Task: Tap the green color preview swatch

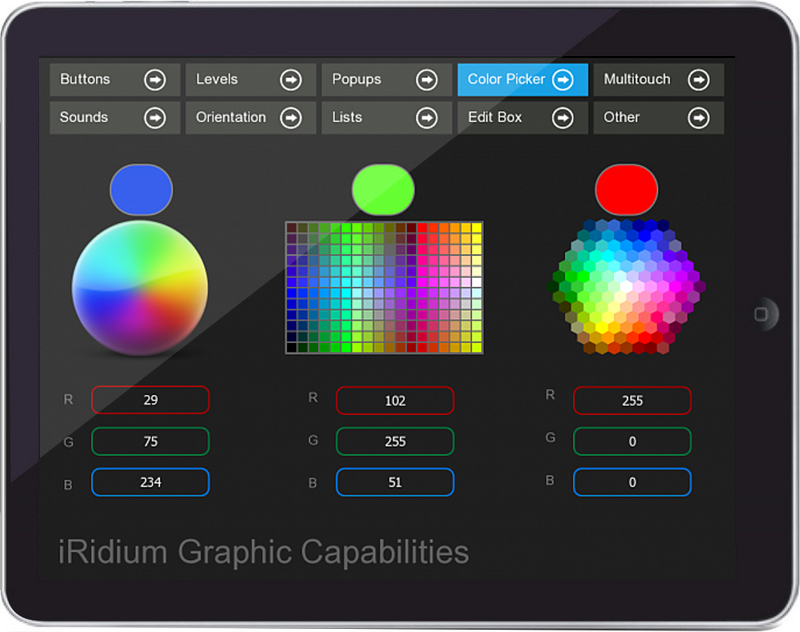Action: [x=383, y=190]
